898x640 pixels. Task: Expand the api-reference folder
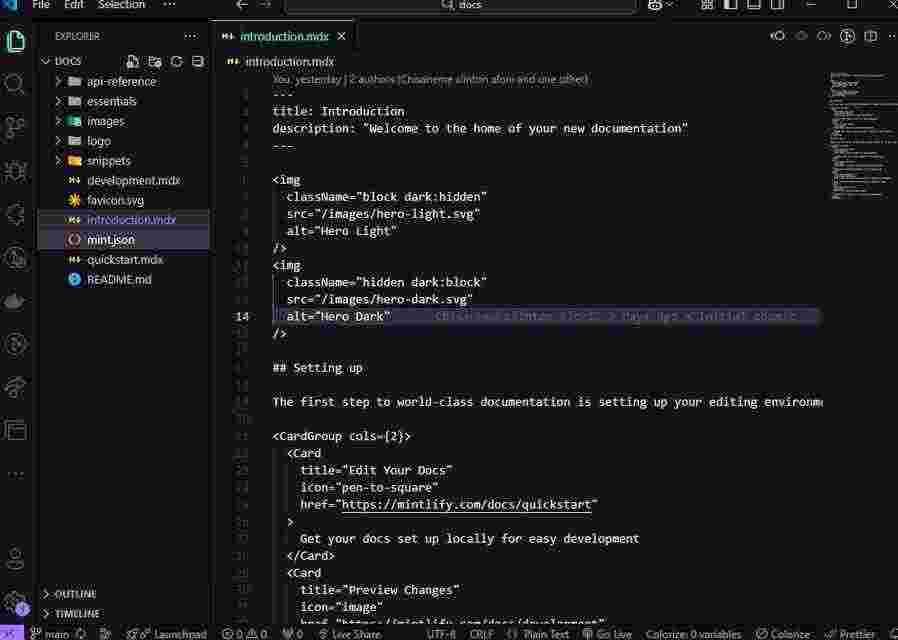pyautogui.click(x=121, y=82)
